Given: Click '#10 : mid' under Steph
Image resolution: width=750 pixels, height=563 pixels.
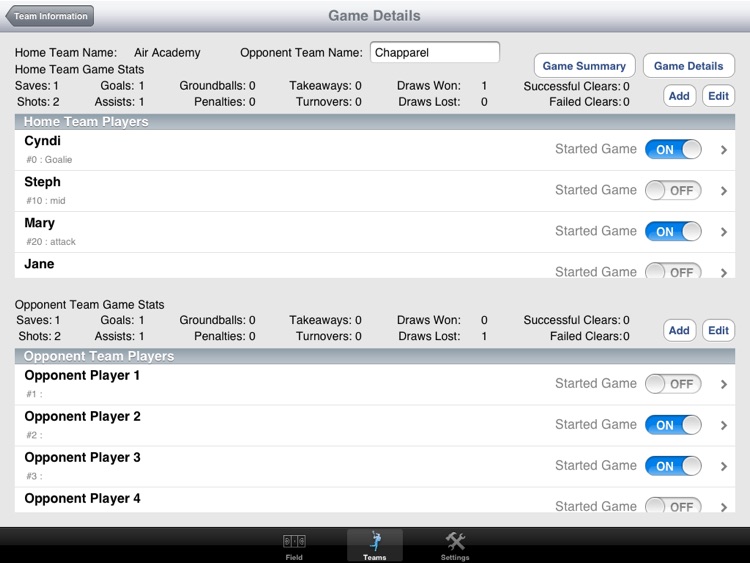Looking at the screenshot, I should (x=46, y=201).
